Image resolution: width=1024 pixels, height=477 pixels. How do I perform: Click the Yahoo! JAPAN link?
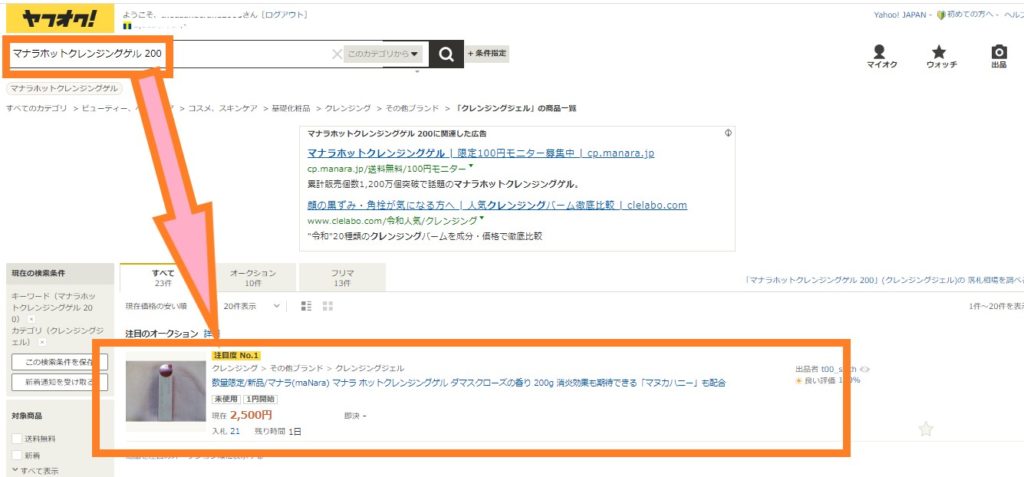[x=899, y=15]
